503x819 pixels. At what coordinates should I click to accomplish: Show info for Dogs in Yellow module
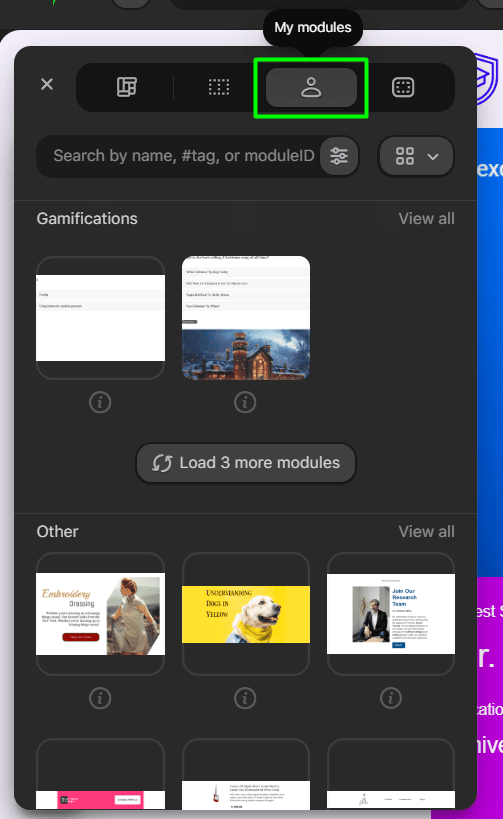pyautogui.click(x=245, y=698)
